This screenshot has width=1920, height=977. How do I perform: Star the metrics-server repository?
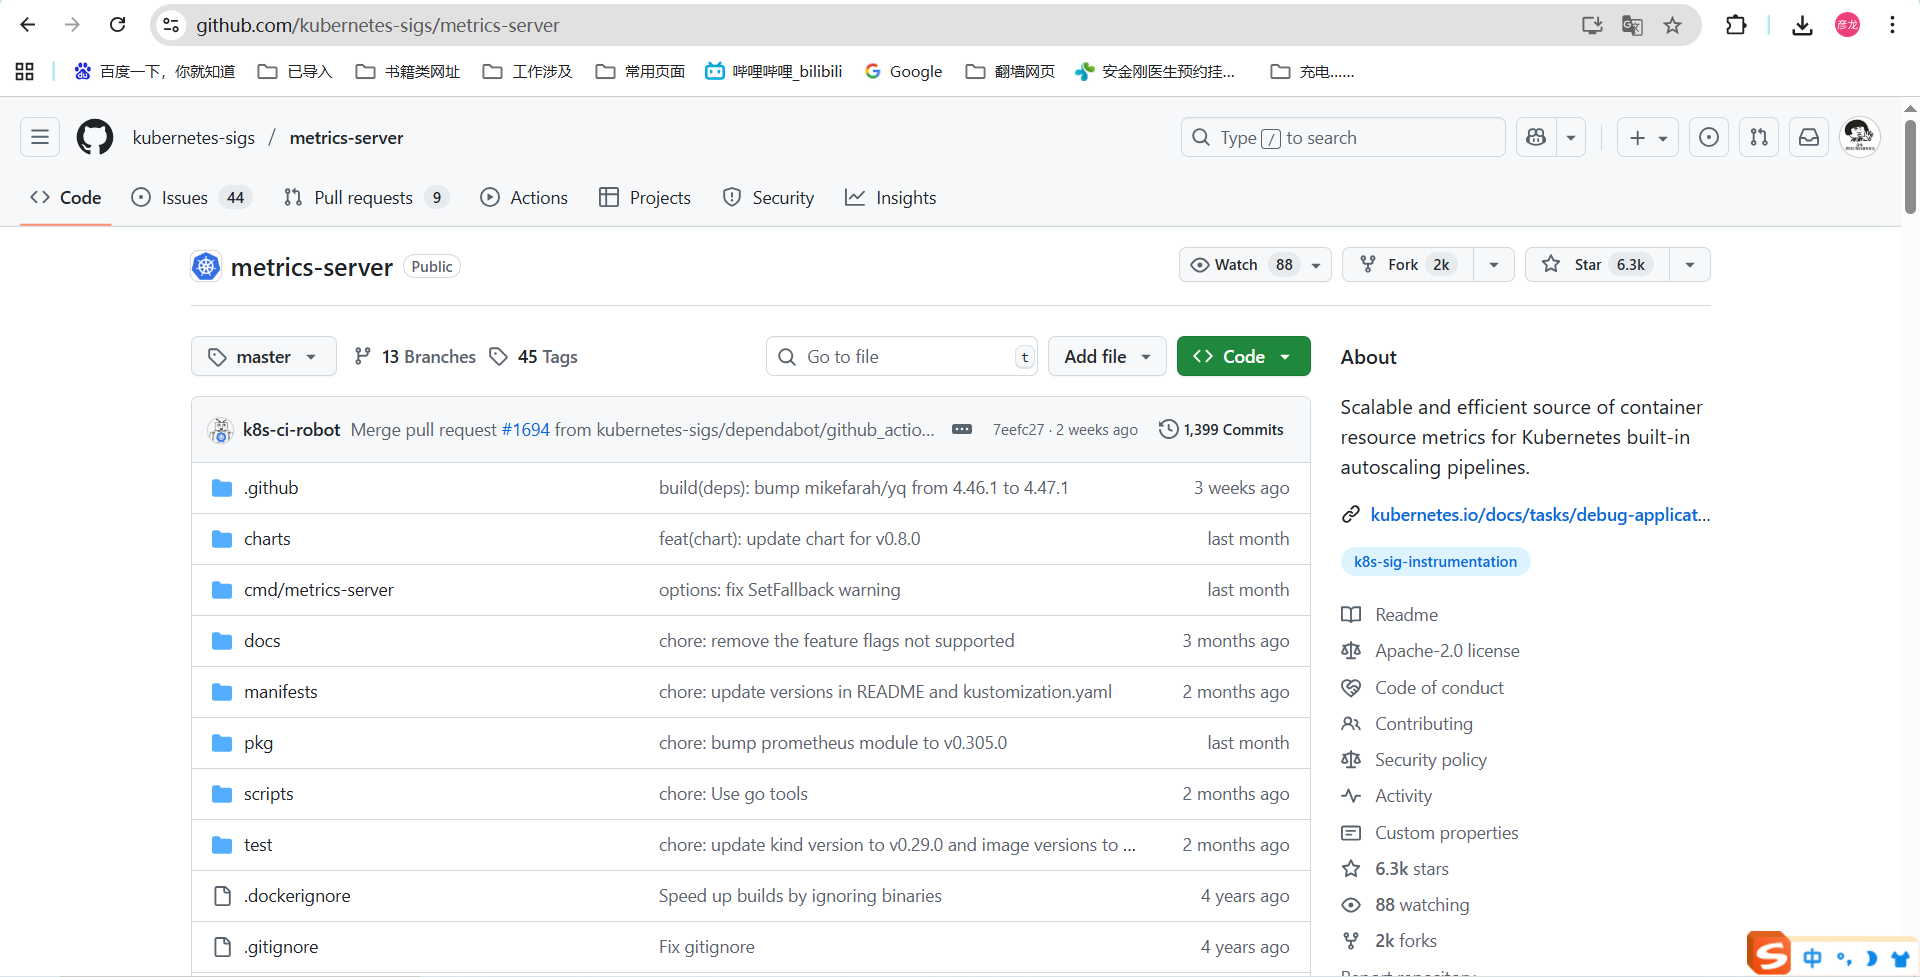1597,264
